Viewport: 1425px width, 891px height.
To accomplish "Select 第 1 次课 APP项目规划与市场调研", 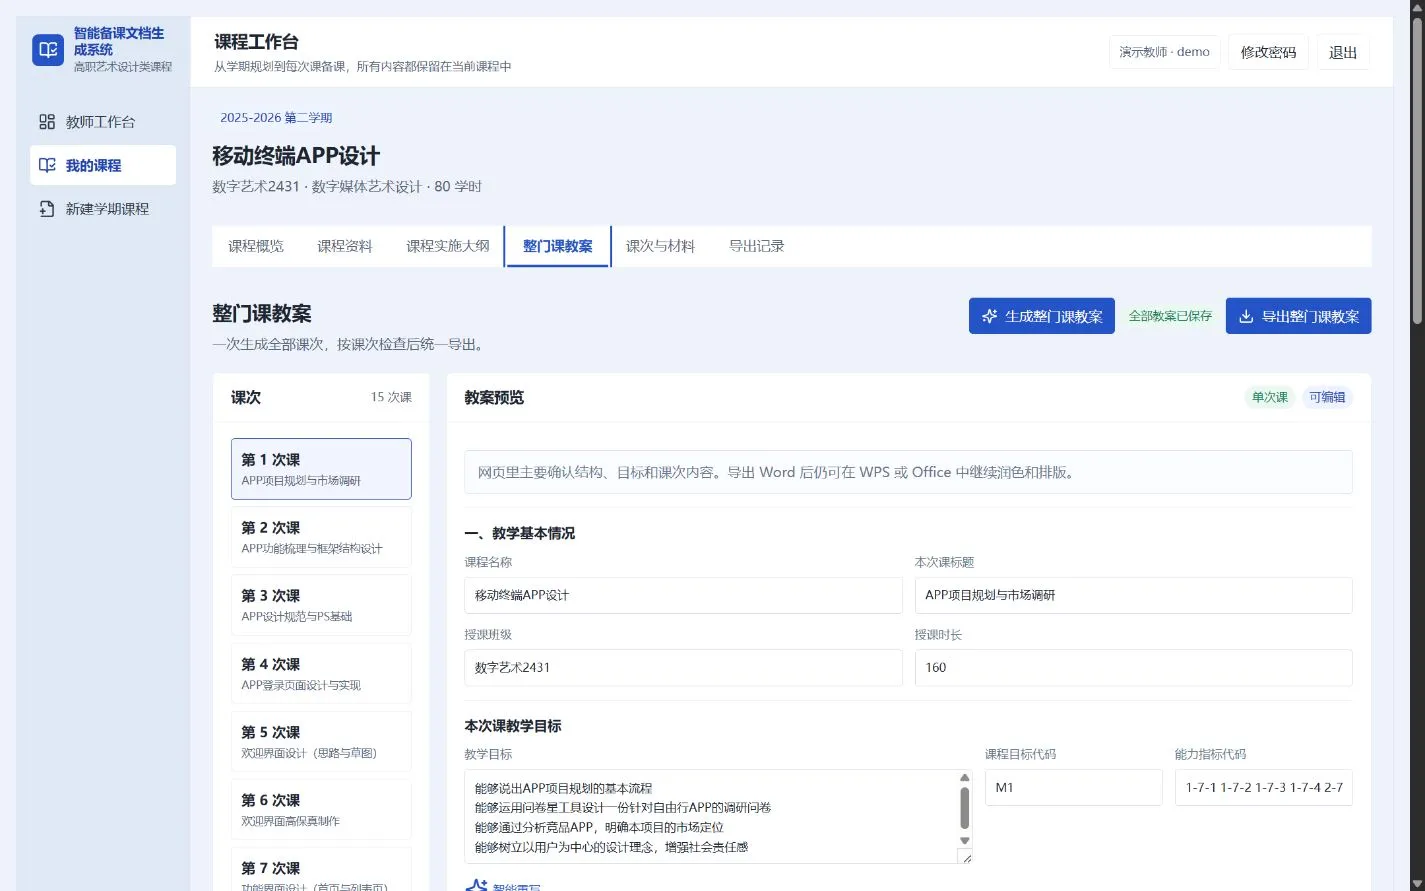I will coord(321,469).
